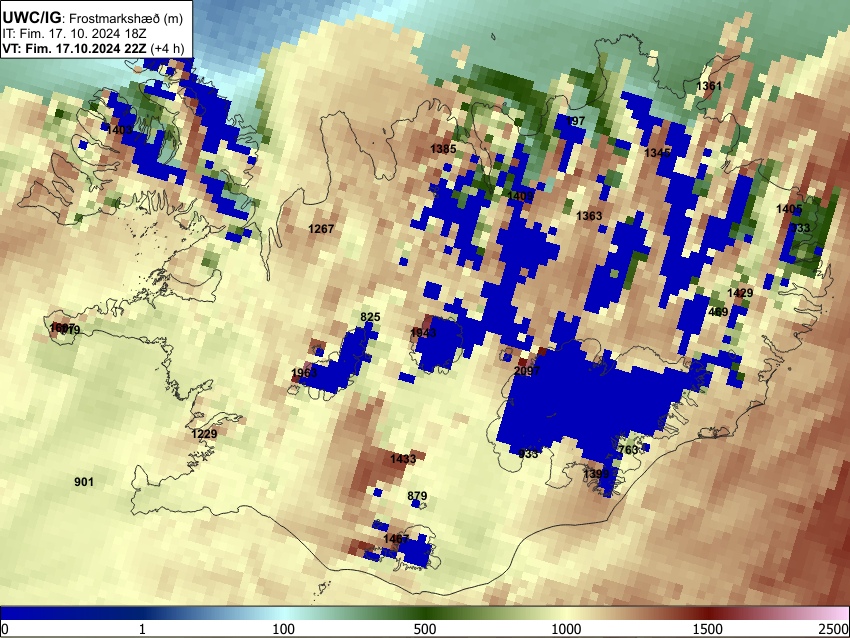Click the map value "1467"

click(x=396, y=539)
